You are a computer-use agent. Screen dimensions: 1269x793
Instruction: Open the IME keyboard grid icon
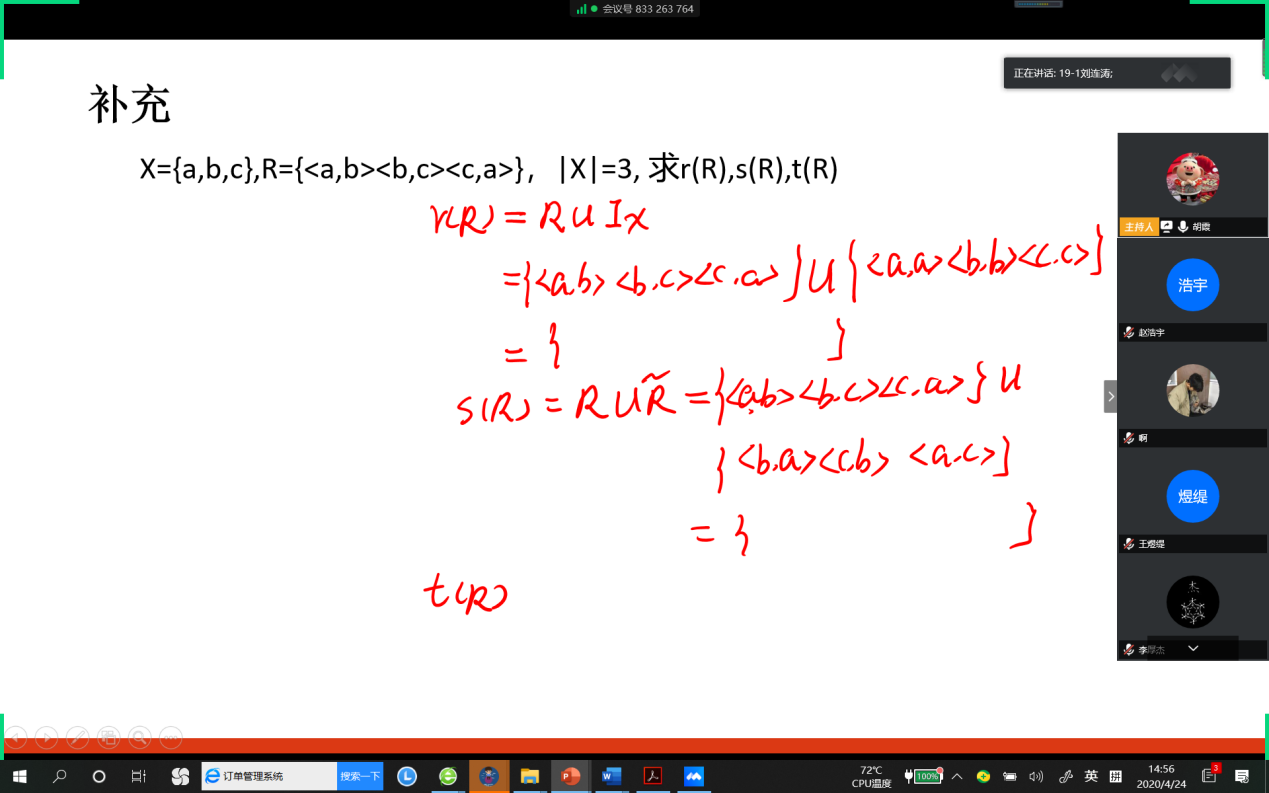click(1115, 776)
